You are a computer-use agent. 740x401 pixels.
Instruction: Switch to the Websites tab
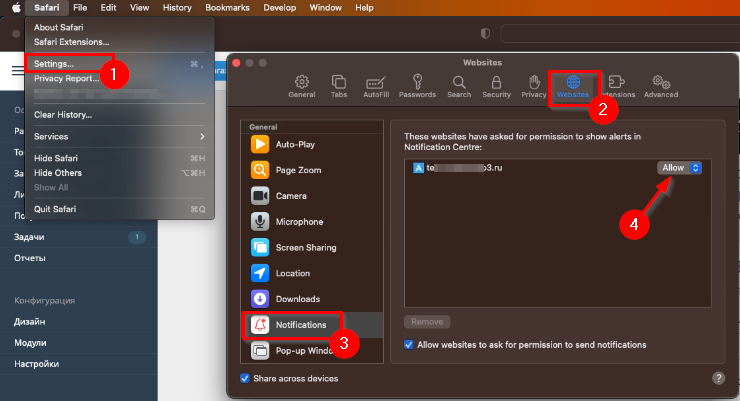click(573, 85)
